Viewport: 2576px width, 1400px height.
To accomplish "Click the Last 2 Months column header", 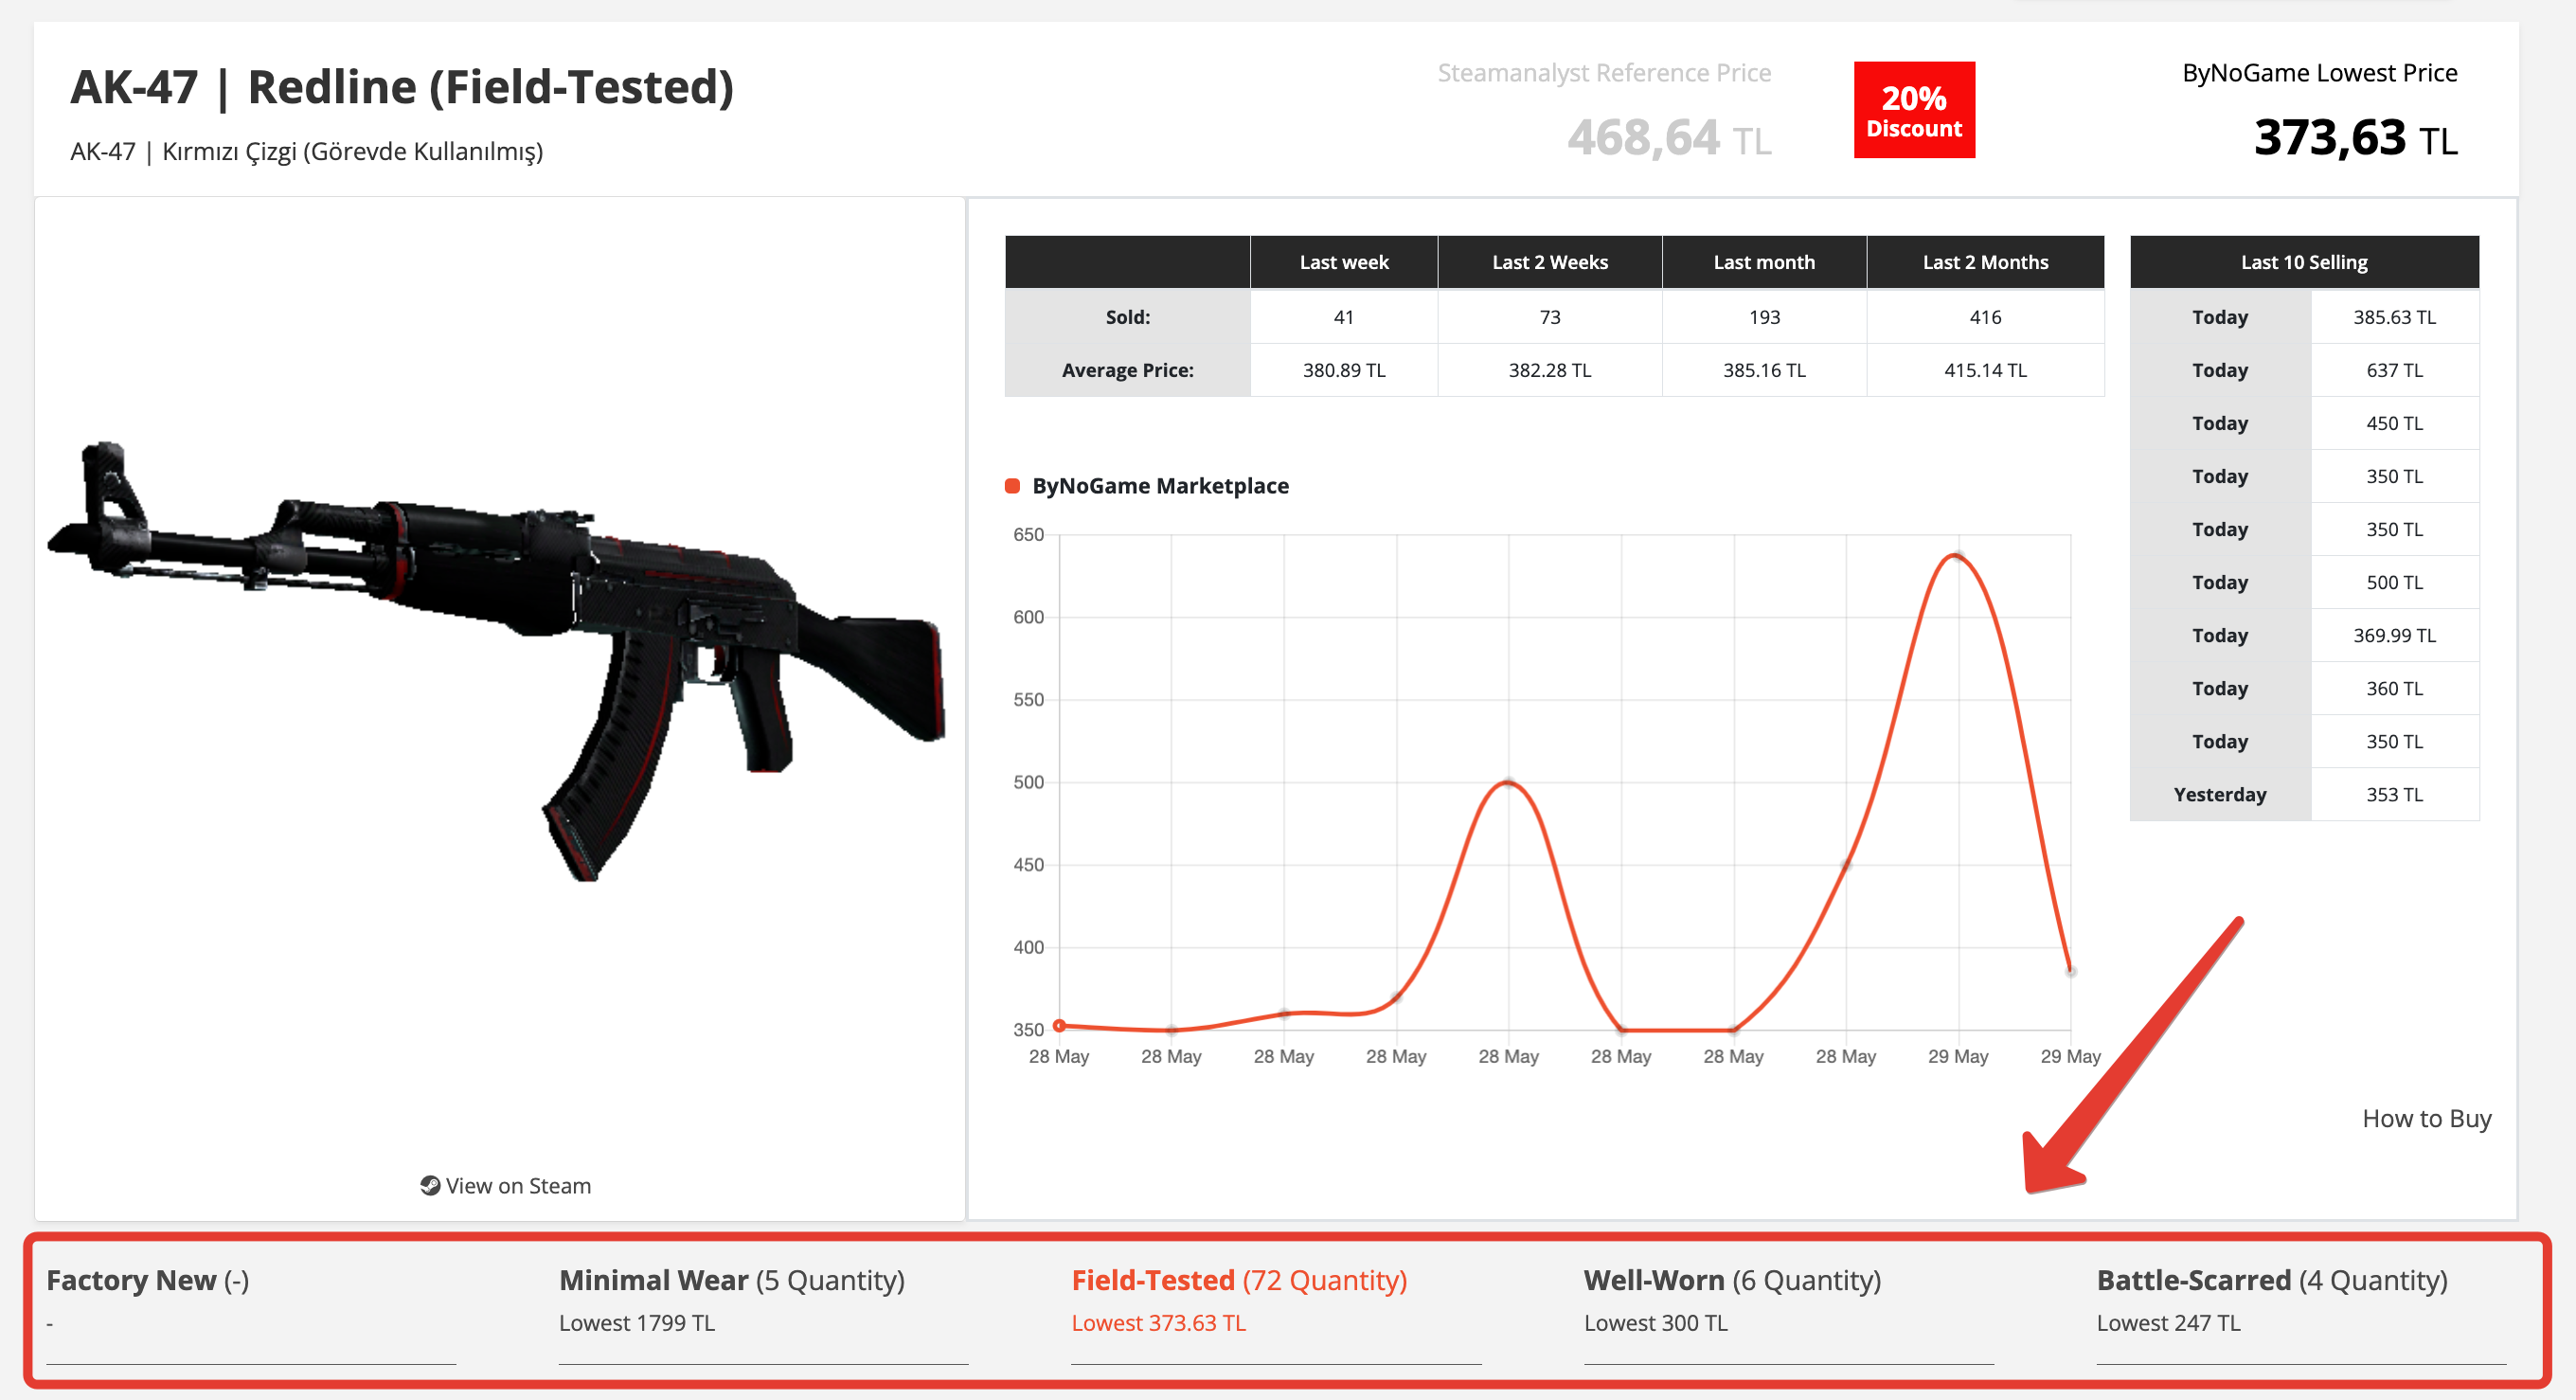I will click(x=1985, y=262).
